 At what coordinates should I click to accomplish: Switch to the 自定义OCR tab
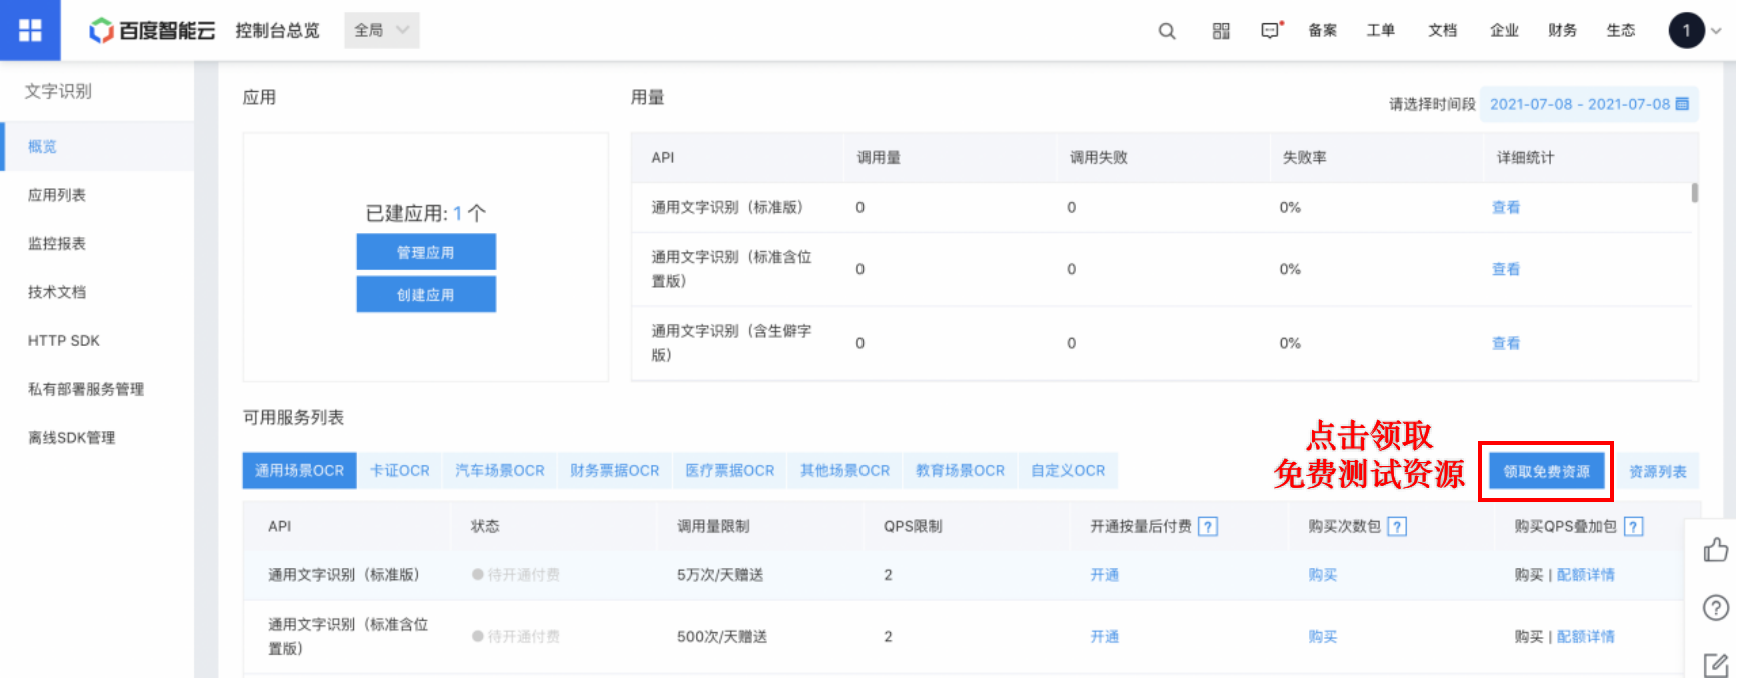pyautogui.click(x=1068, y=470)
